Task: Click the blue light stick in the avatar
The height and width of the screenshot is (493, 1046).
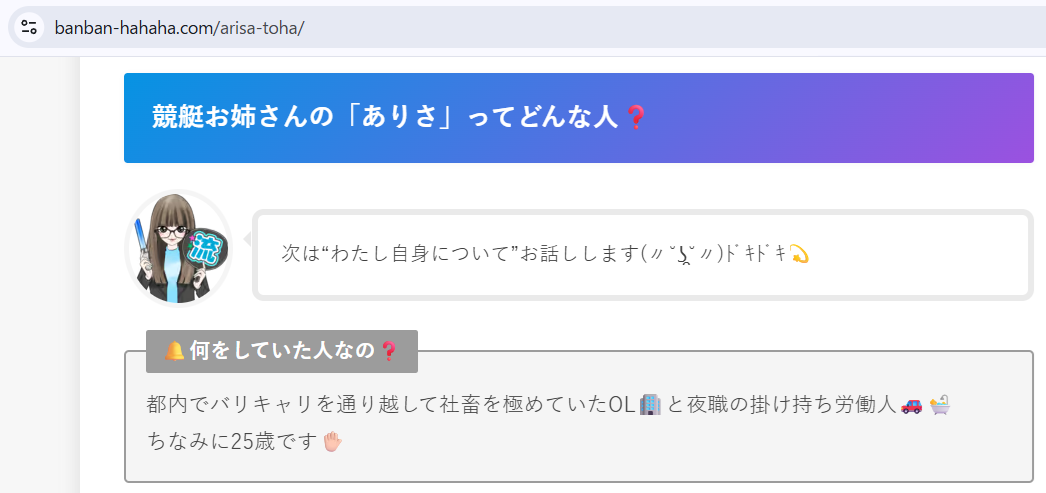Action: click(142, 243)
